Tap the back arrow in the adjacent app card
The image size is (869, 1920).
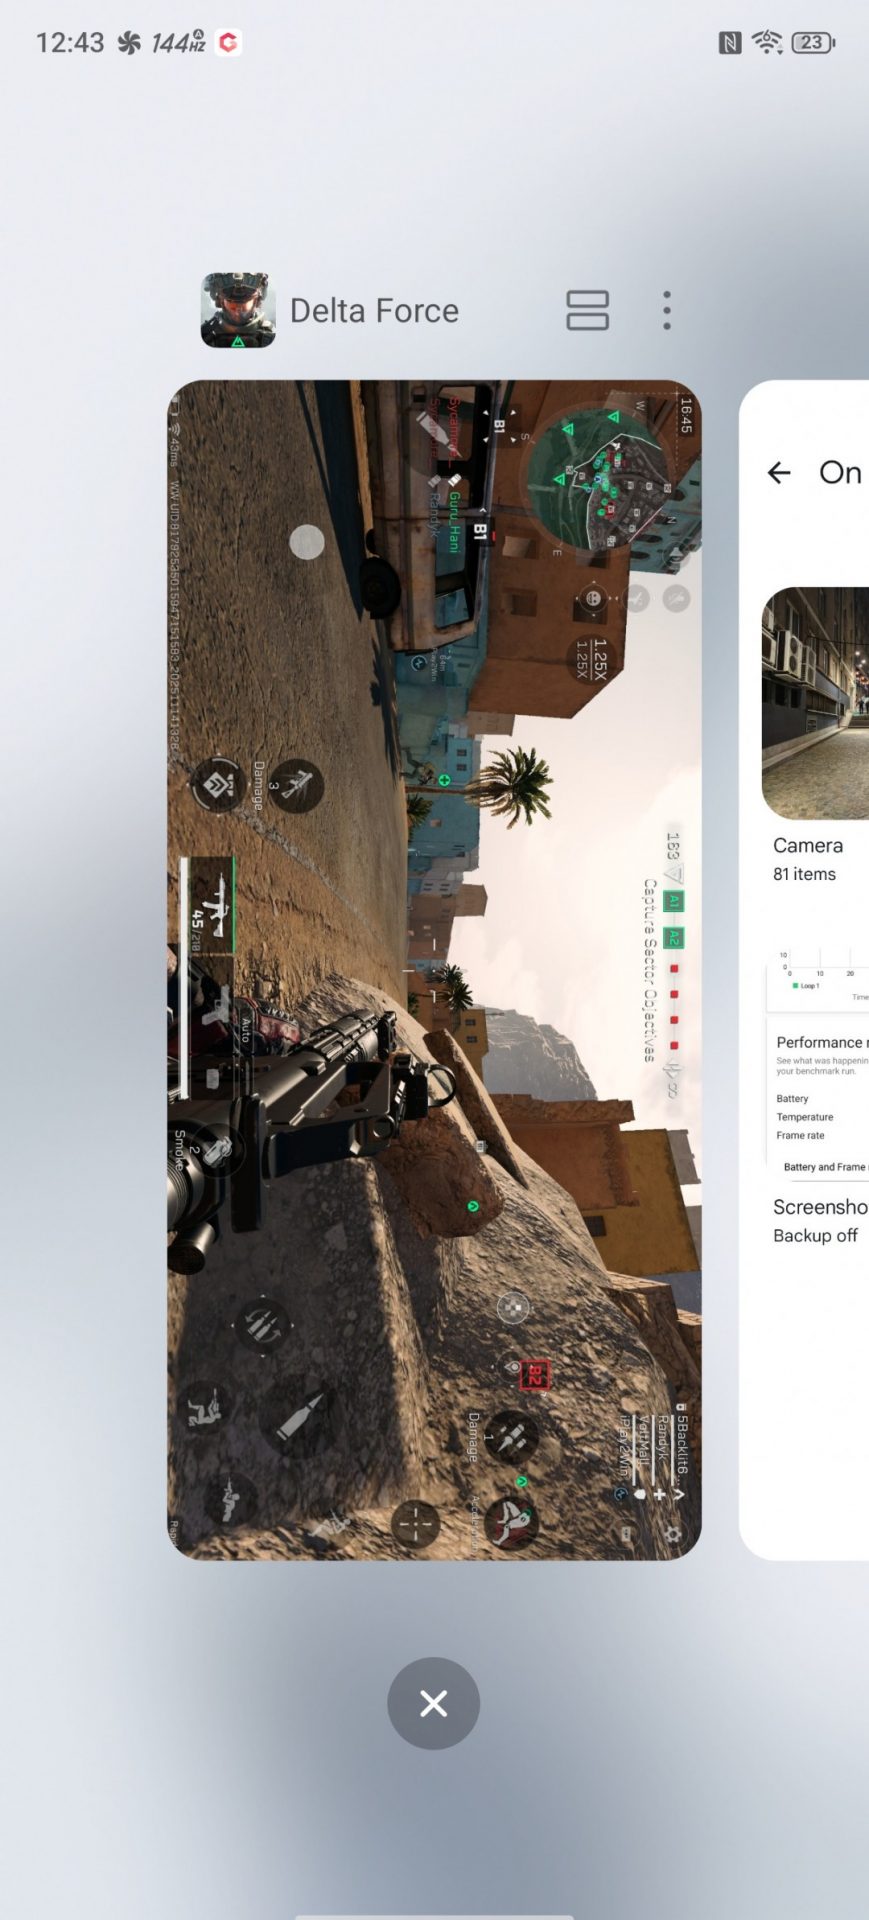[x=779, y=473]
